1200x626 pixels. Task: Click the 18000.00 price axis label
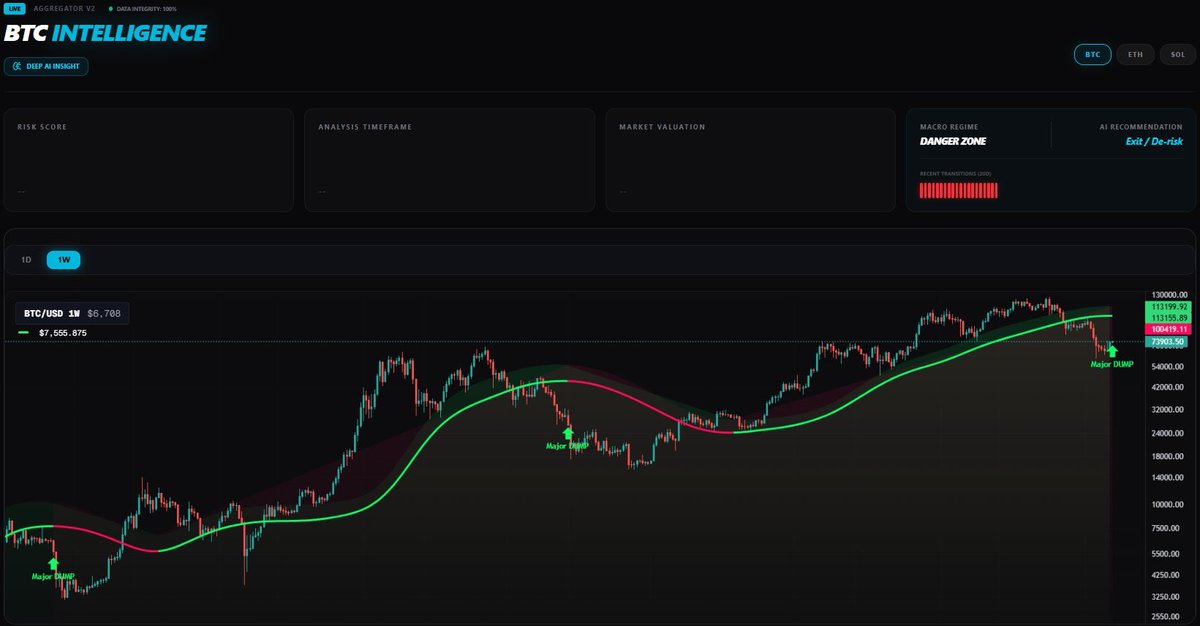1168,456
